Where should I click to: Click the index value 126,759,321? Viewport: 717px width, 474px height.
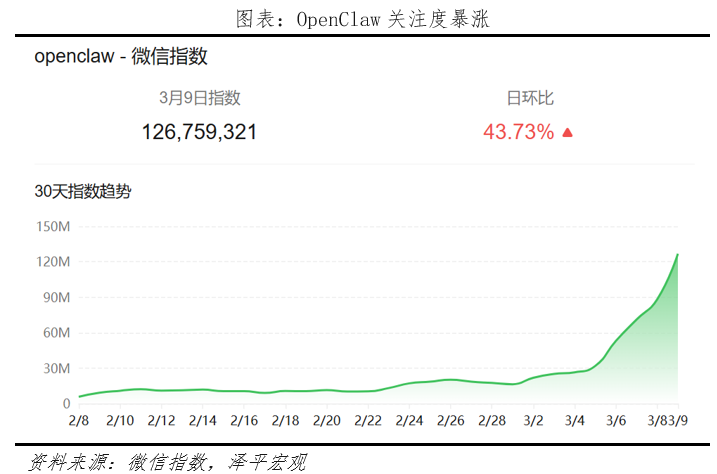[199, 132]
